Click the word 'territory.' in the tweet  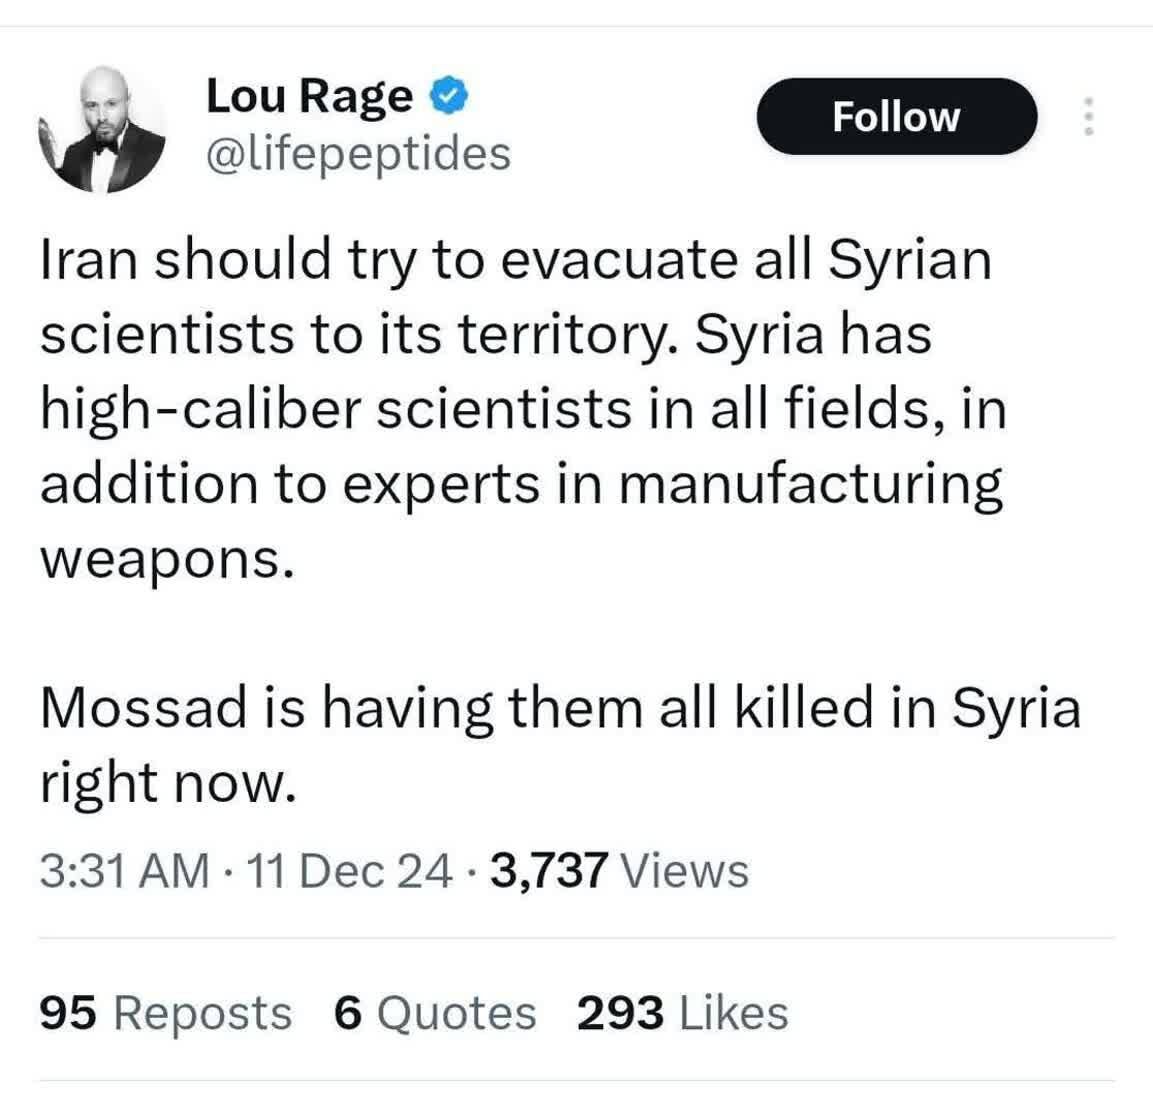tap(568, 334)
